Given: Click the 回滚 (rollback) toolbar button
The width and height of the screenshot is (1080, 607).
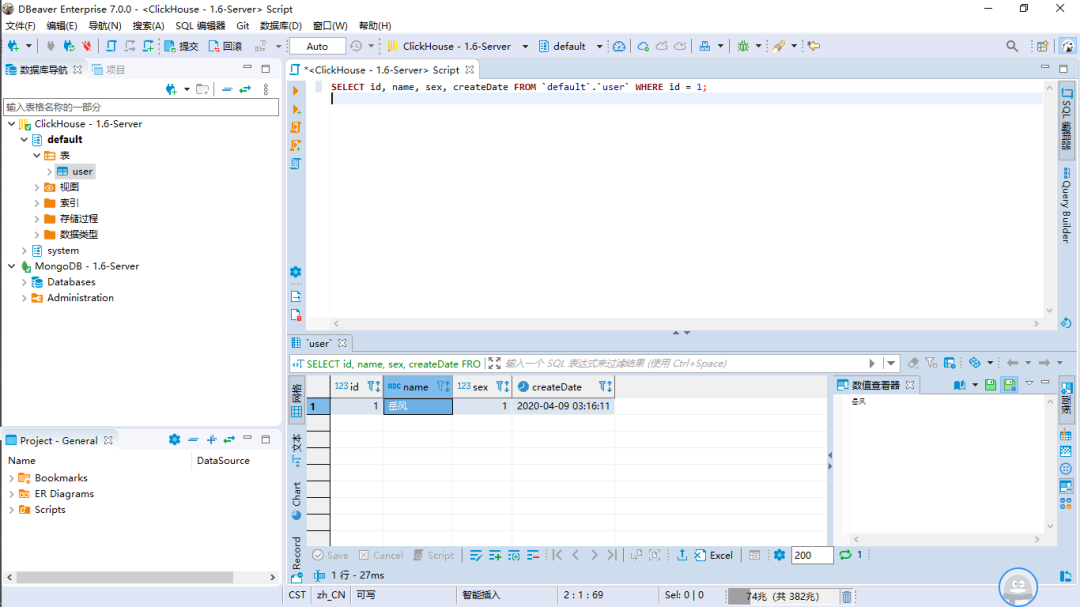Looking at the screenshot, I should pos(225,46).
